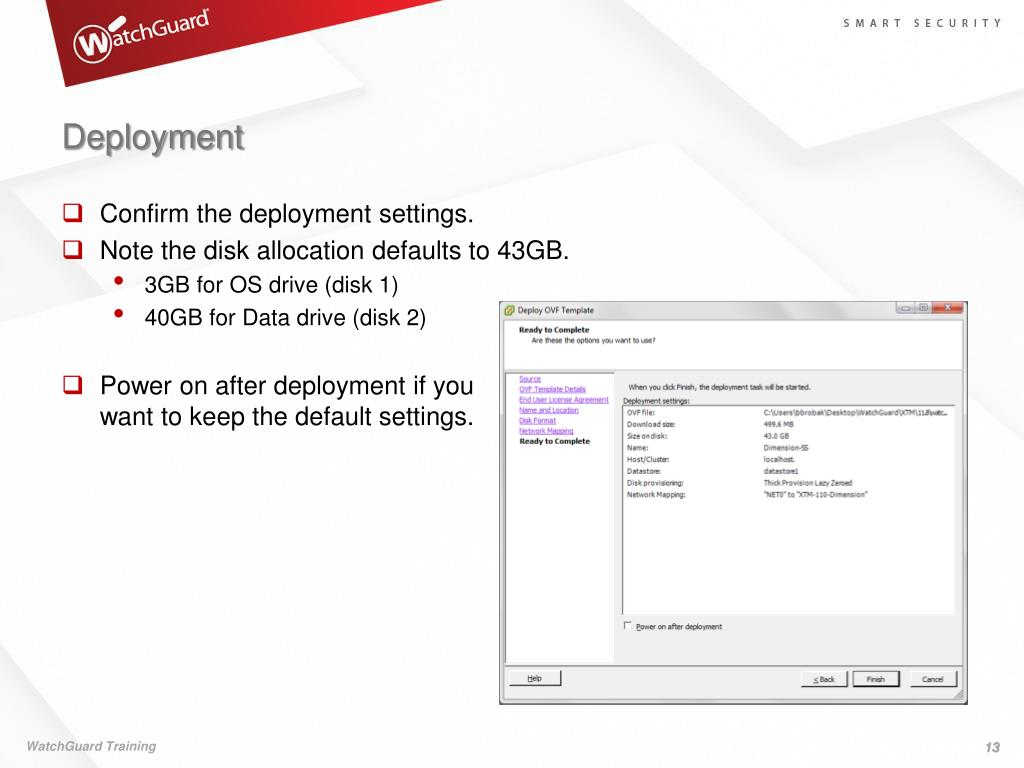Click Thick Provision Lazy Zeroed value
The width and height of the screenshot is (1024, 768).
(808, 483)
